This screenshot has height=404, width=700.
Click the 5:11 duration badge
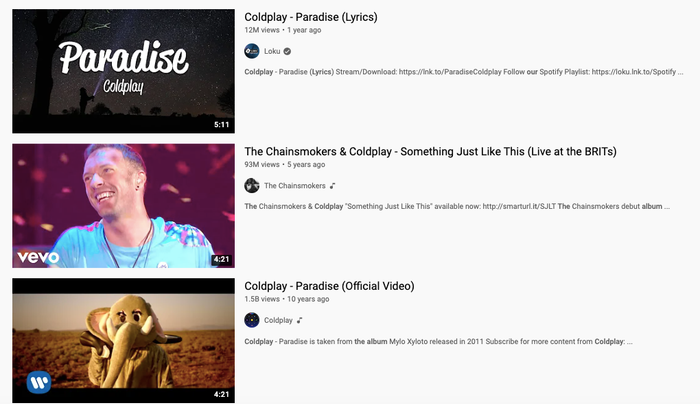pos(221,125)
